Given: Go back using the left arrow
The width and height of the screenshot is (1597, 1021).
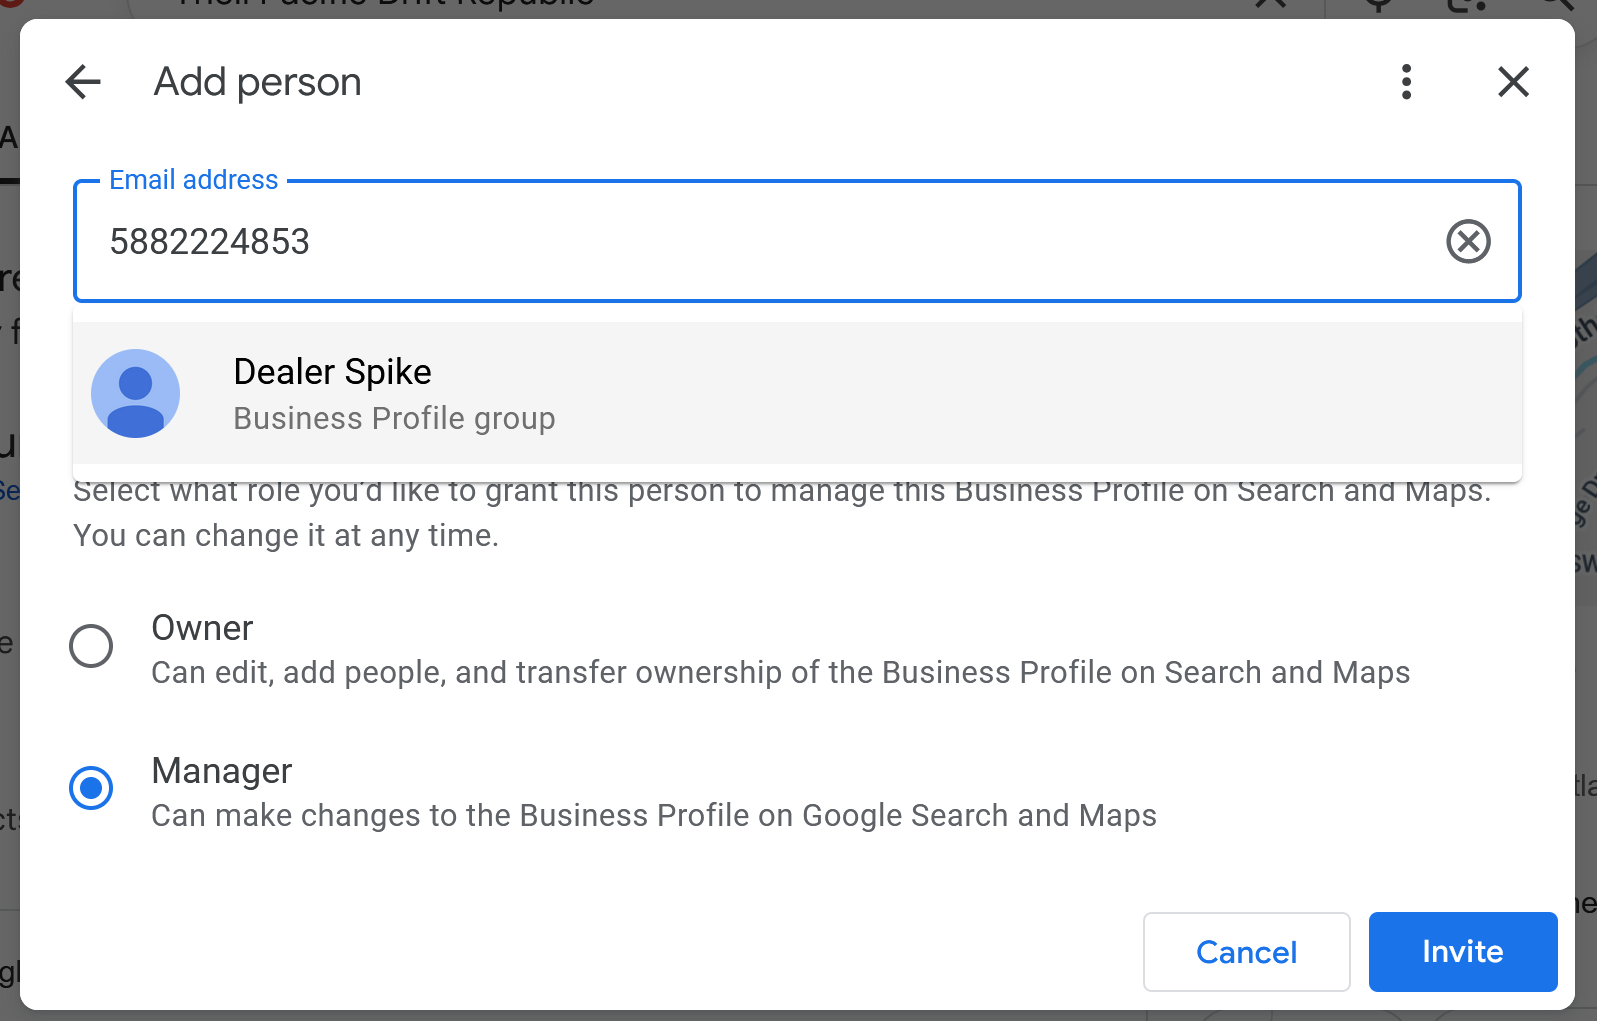Looking at the screenshot, I should click(x=83, y=82).
